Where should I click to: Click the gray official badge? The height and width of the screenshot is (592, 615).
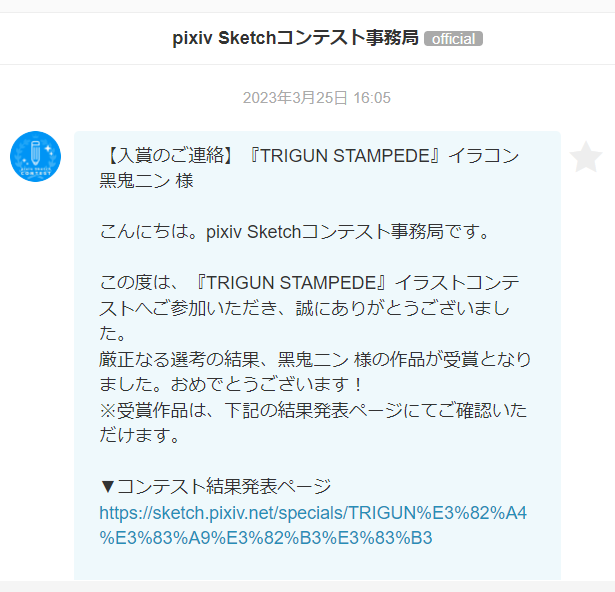click(x=453, y=39)
